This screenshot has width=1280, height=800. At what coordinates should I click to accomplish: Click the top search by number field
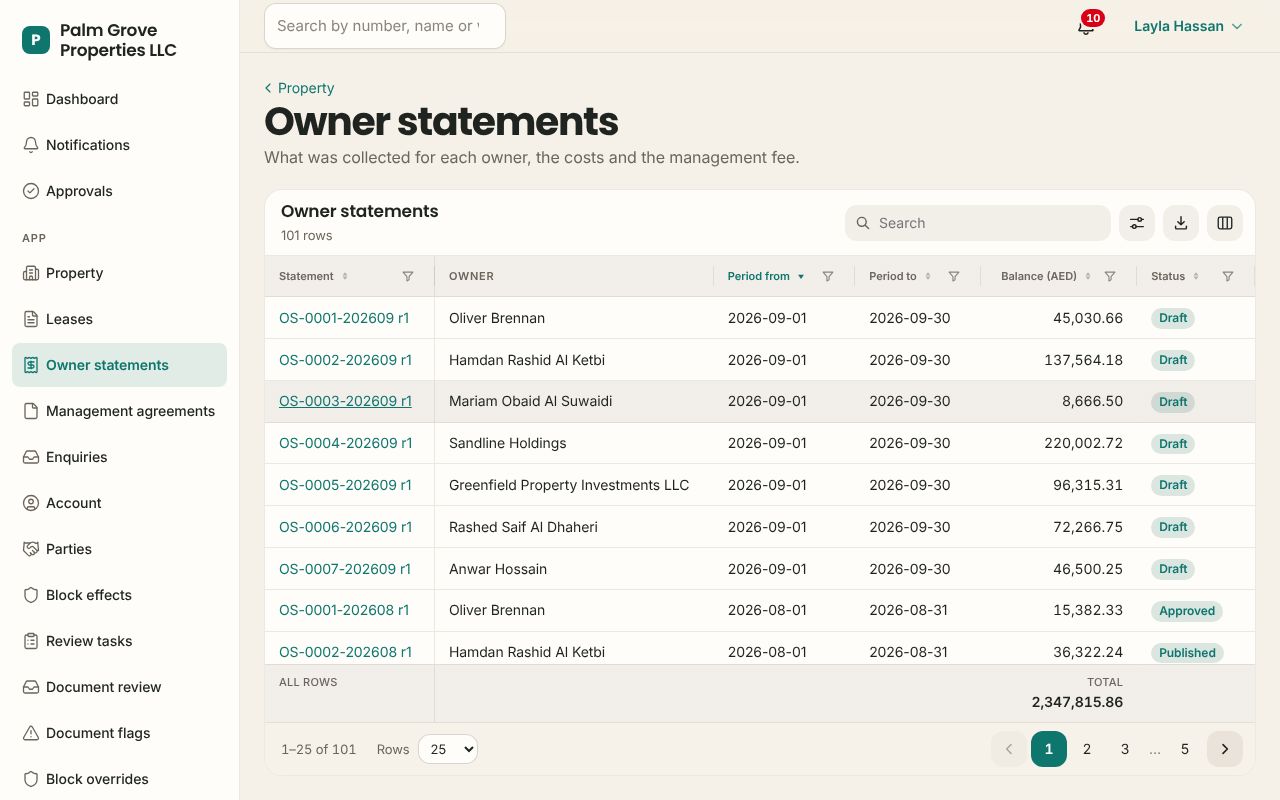pos(385,26)
